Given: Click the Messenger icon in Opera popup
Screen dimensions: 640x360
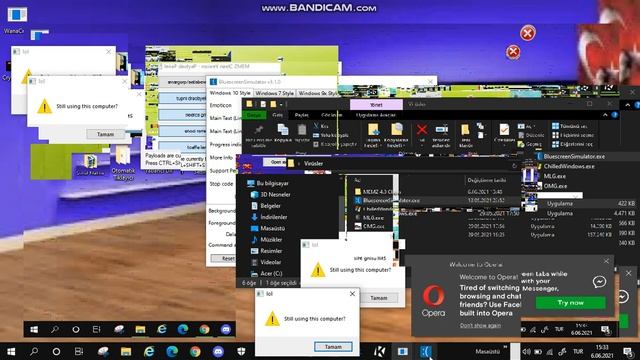Looking at the screenshot, I should [599, 282].
